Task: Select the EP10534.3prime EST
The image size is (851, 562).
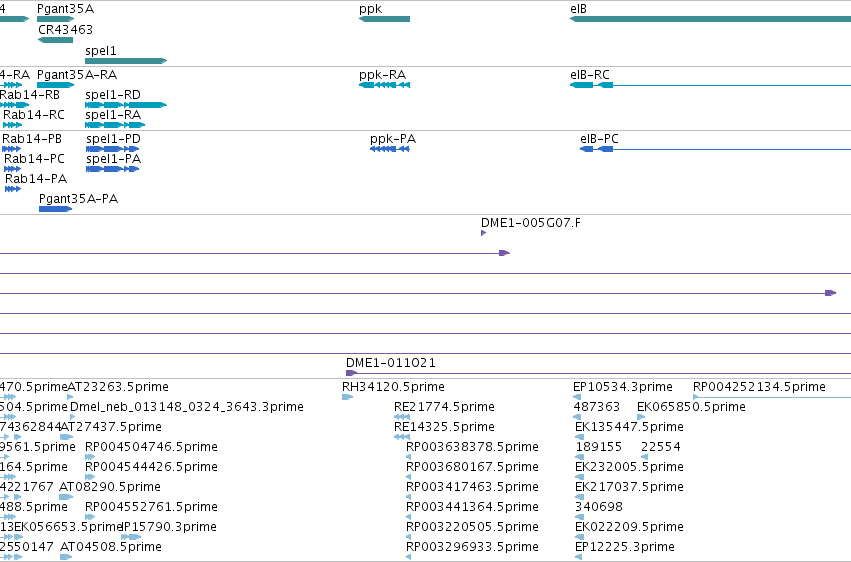Action: [577, 397]
